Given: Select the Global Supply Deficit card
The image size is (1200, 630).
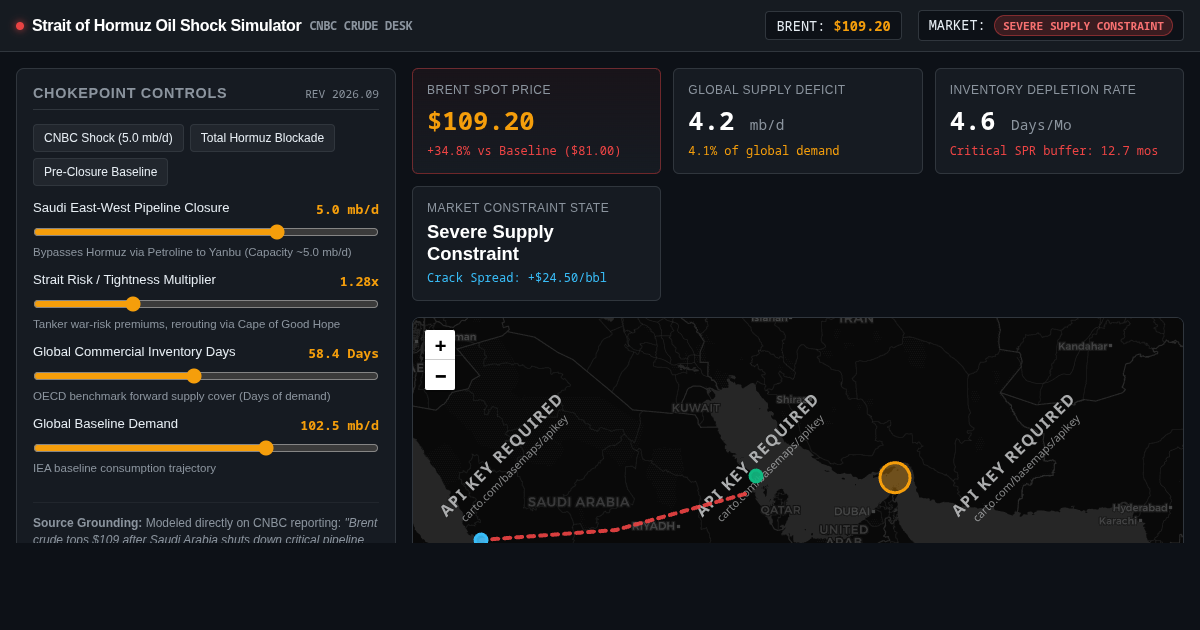Looking at the screenshot, I should tap(798, 121).
